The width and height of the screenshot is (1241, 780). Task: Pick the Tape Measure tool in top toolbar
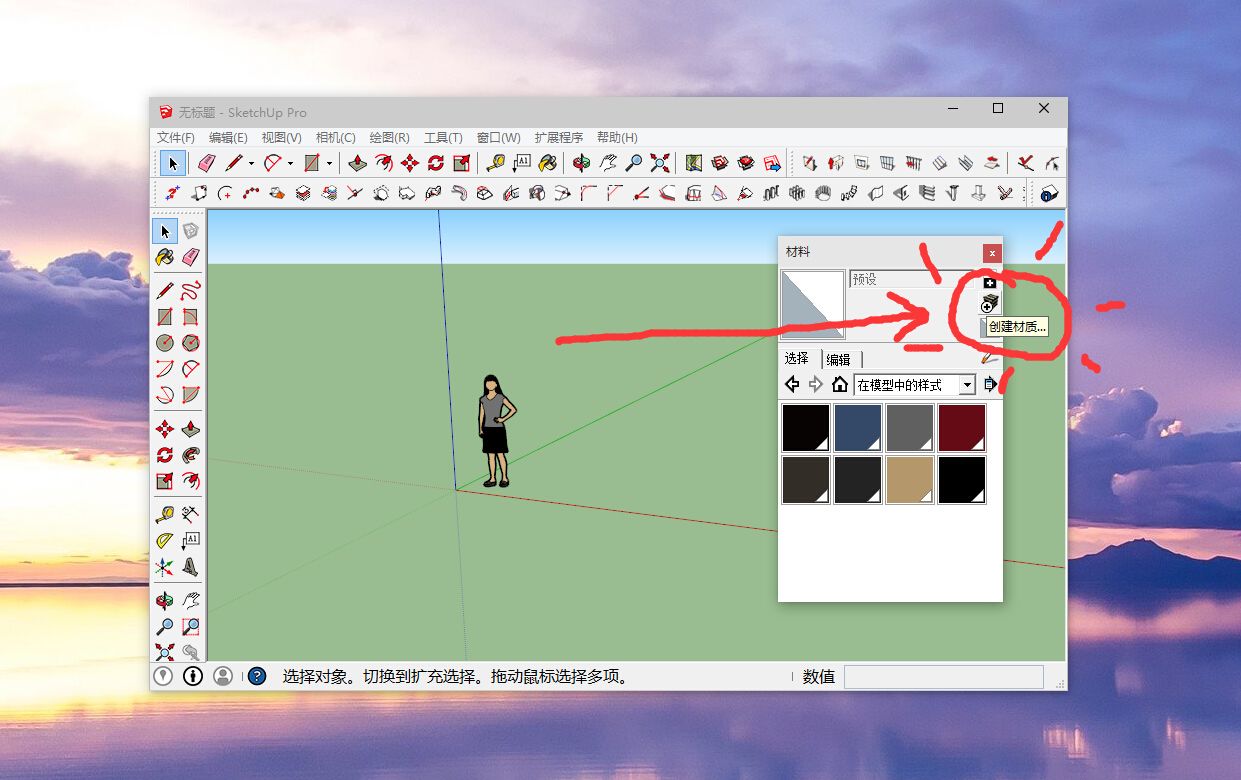[x=495, y=163]
